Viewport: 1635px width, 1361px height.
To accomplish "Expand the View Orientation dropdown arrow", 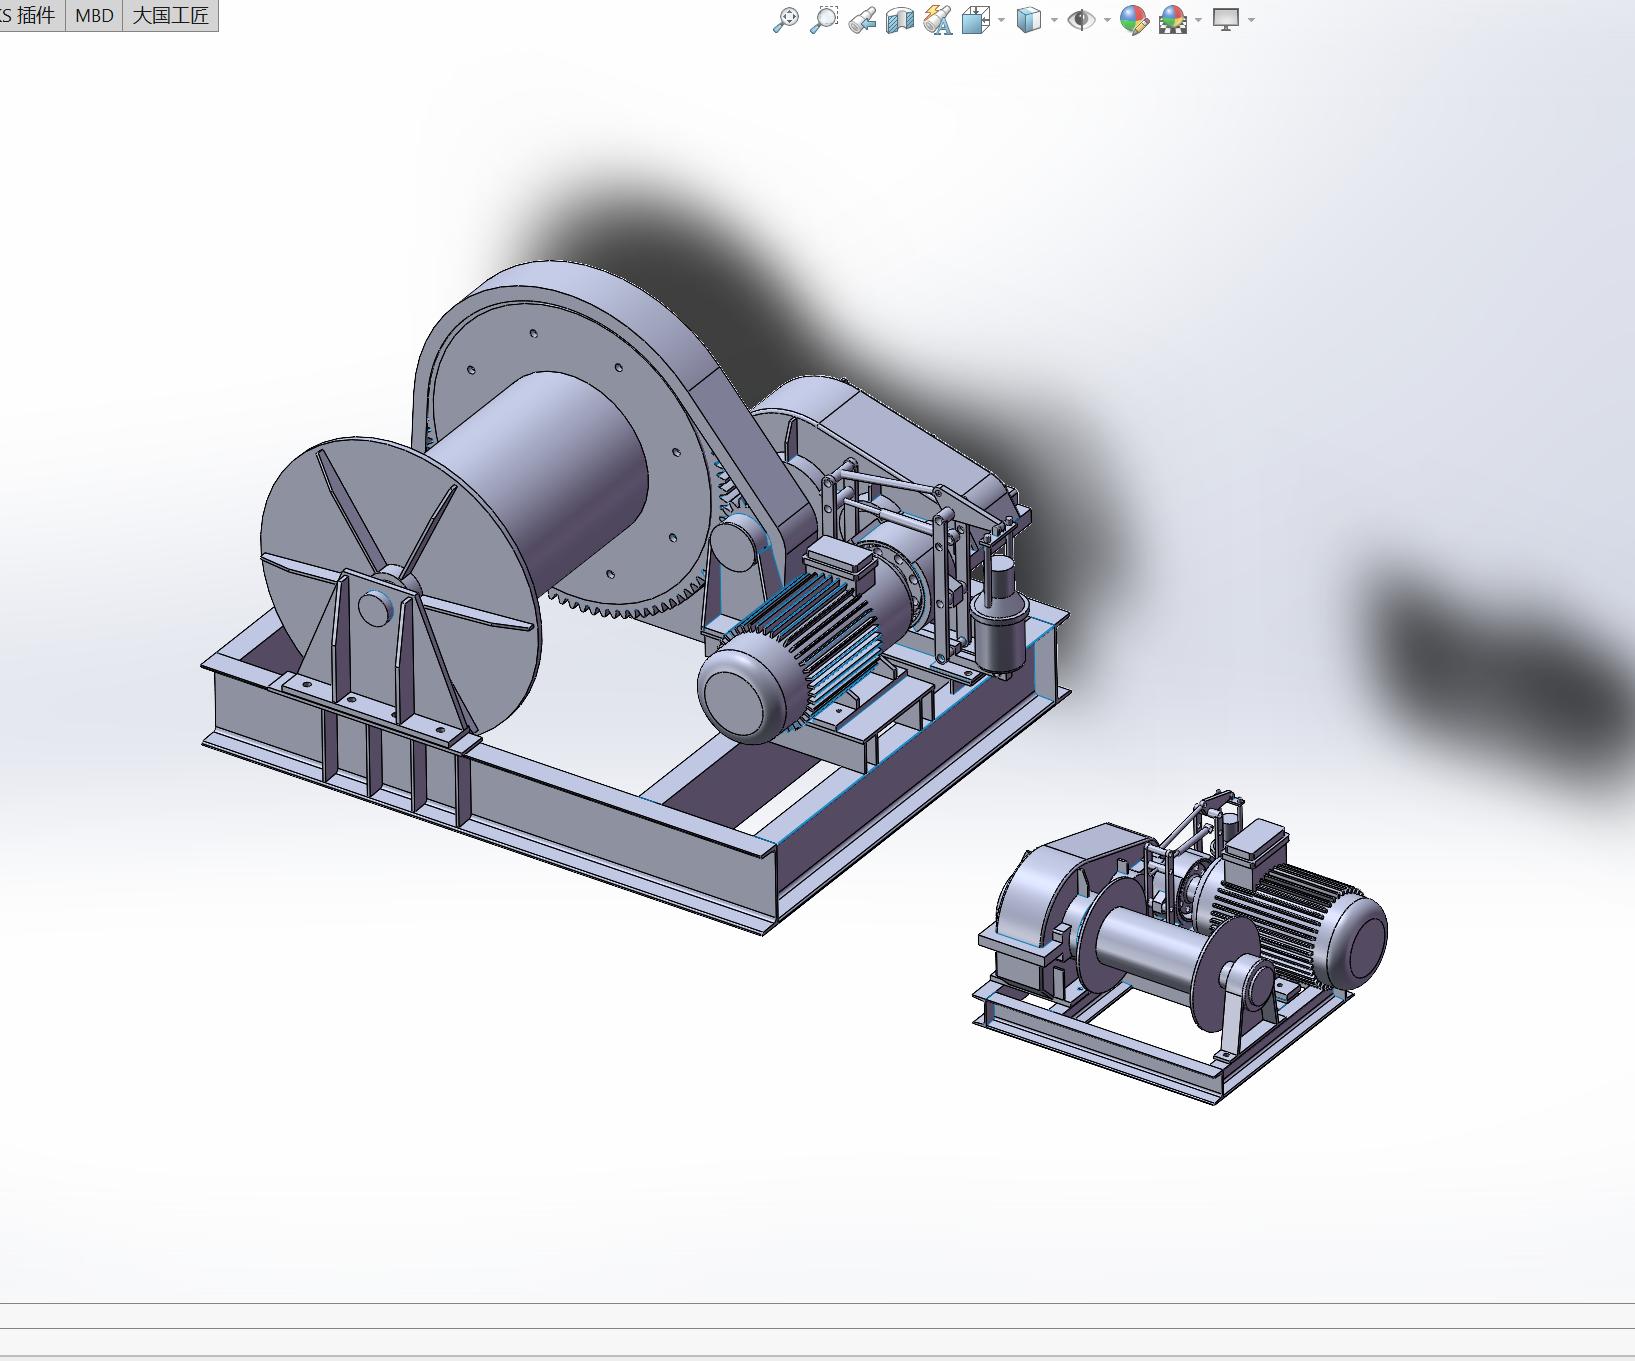I will (x=1001, y=20).
